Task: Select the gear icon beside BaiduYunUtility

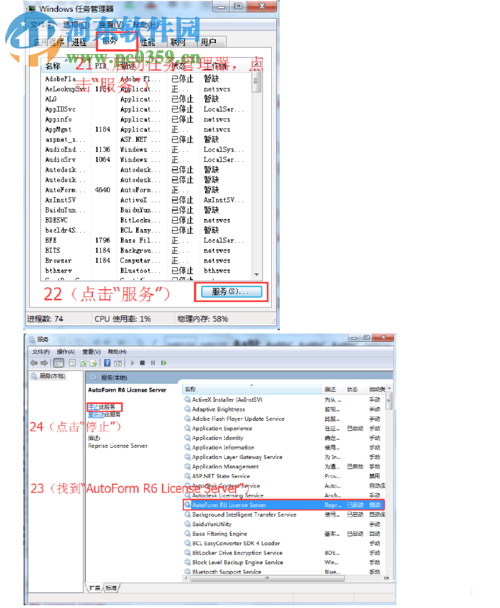Action: tap(188, 523)
